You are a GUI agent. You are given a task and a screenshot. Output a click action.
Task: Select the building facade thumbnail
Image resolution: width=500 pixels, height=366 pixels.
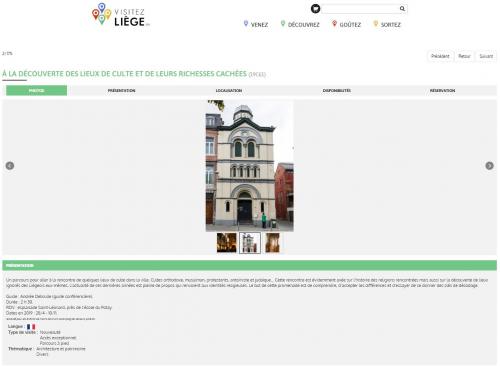[x=250, y=243]
